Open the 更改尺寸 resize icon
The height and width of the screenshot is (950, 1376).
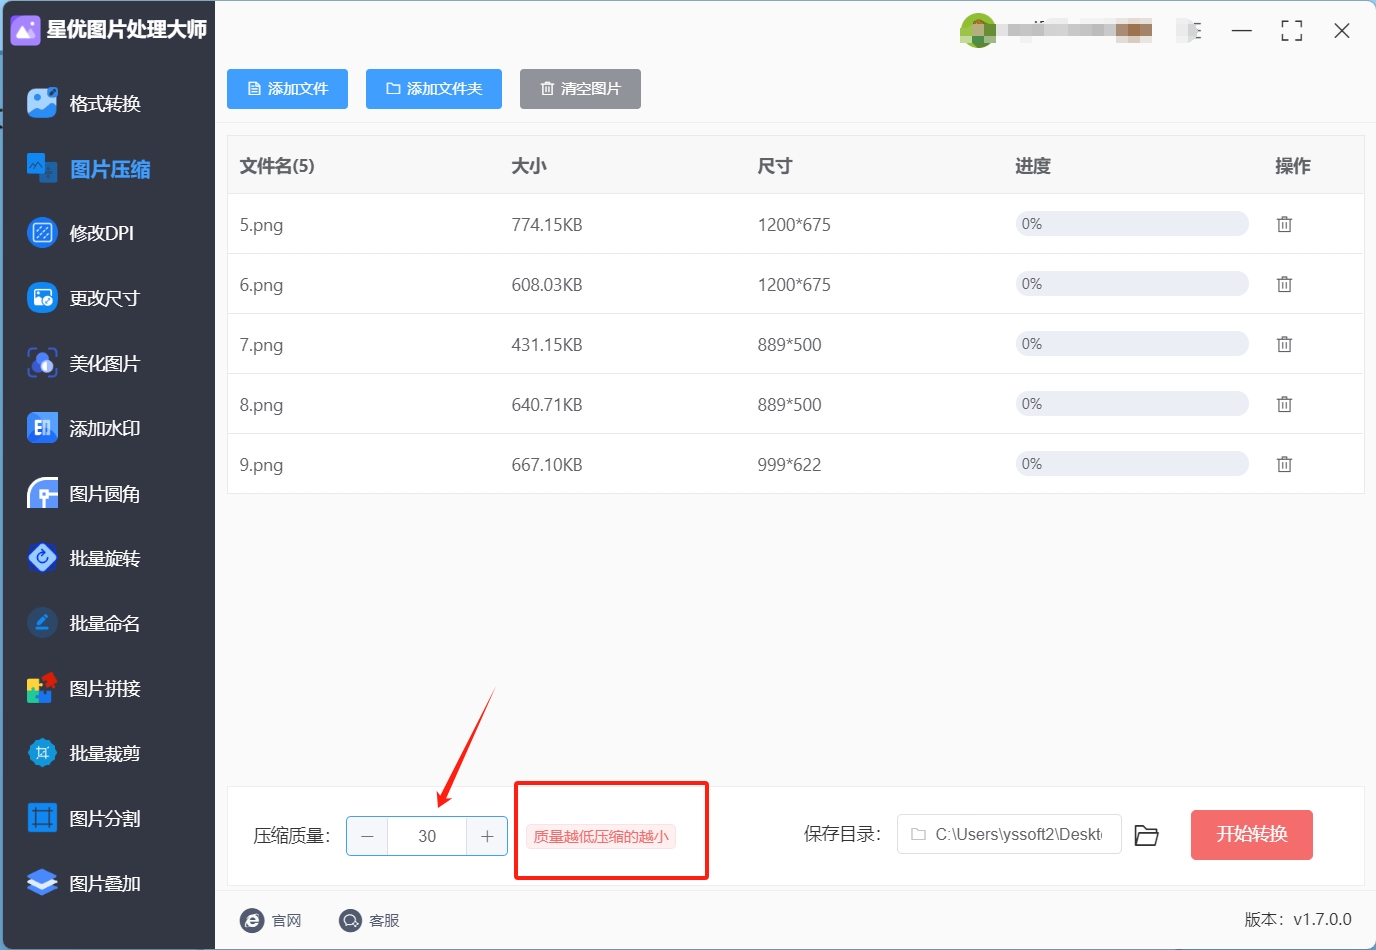tap(42, 298)
